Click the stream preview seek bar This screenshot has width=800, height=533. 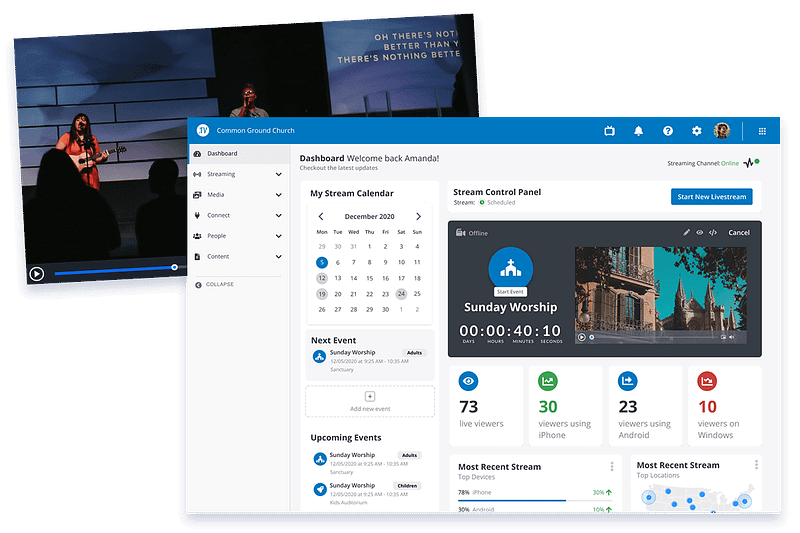click(653, 337)
